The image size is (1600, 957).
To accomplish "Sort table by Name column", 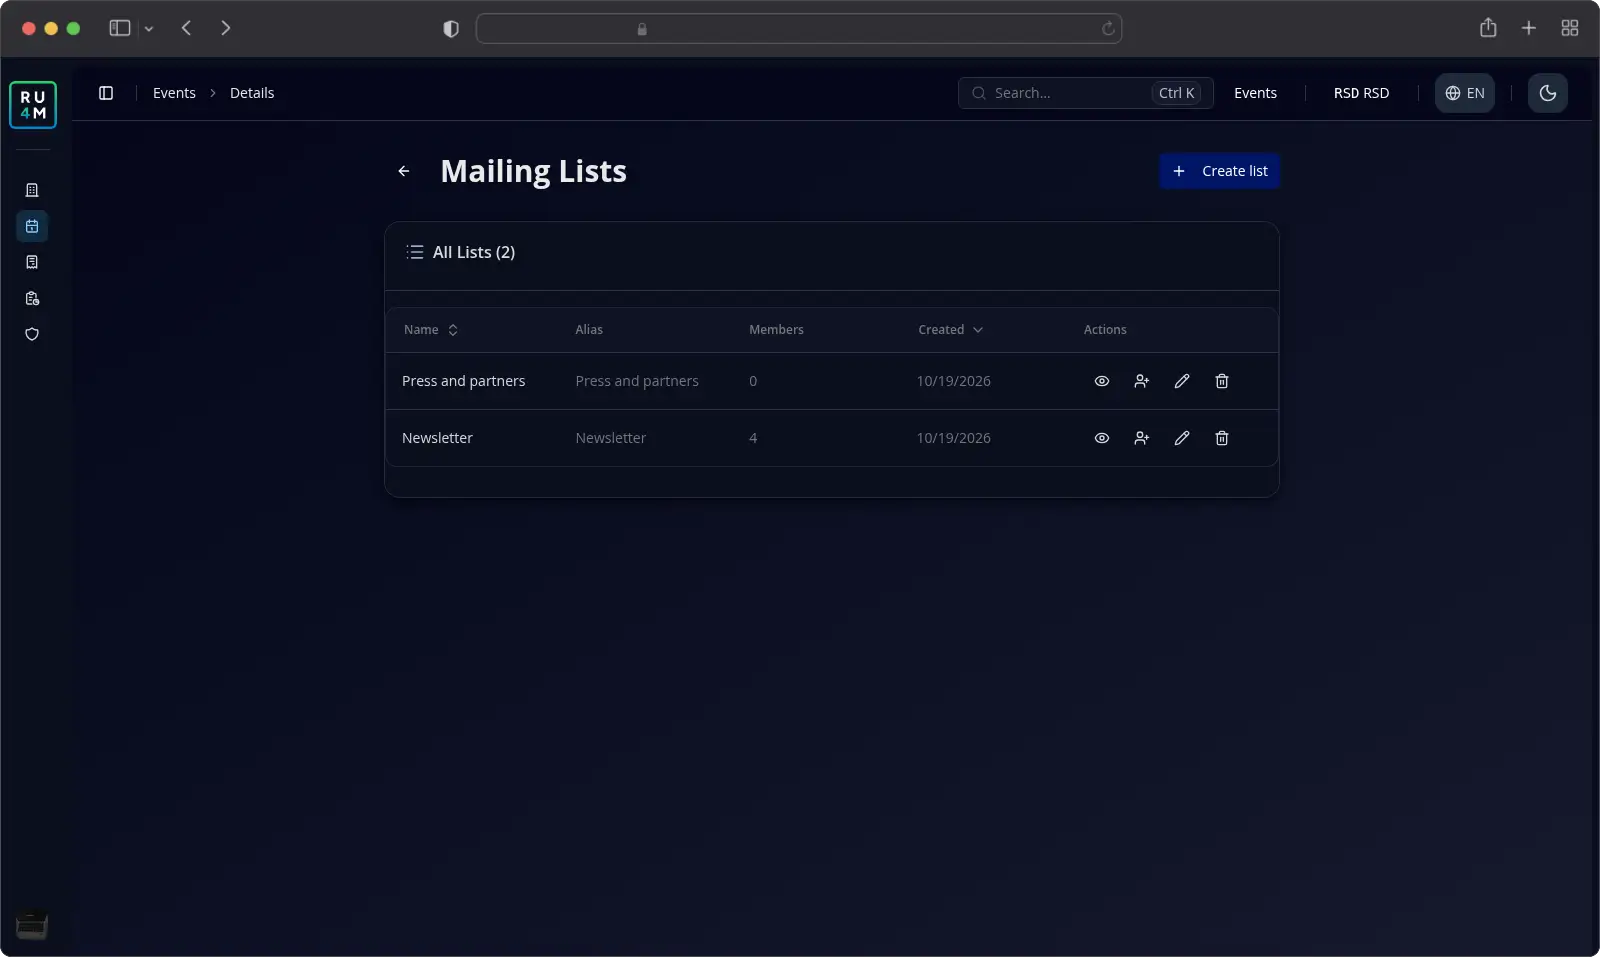I will [431, 330].
